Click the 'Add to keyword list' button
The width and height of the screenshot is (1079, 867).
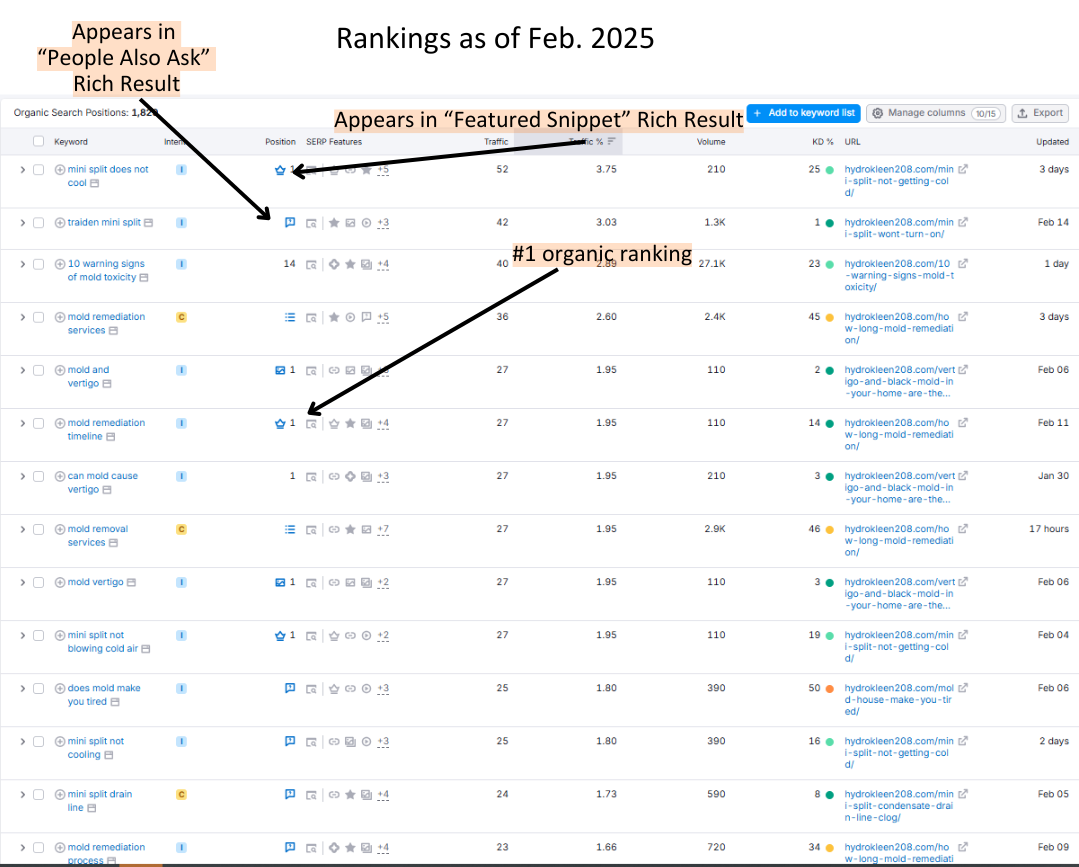(803, 113)
